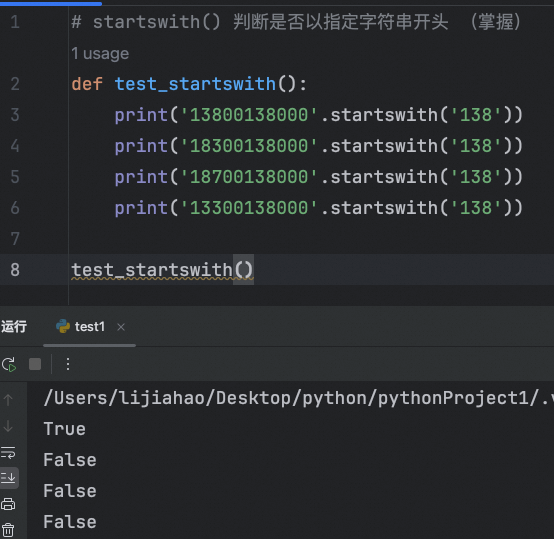This screenshot has width=554, height=539.
Task: Stop the running process
Action: coord(35,364)
